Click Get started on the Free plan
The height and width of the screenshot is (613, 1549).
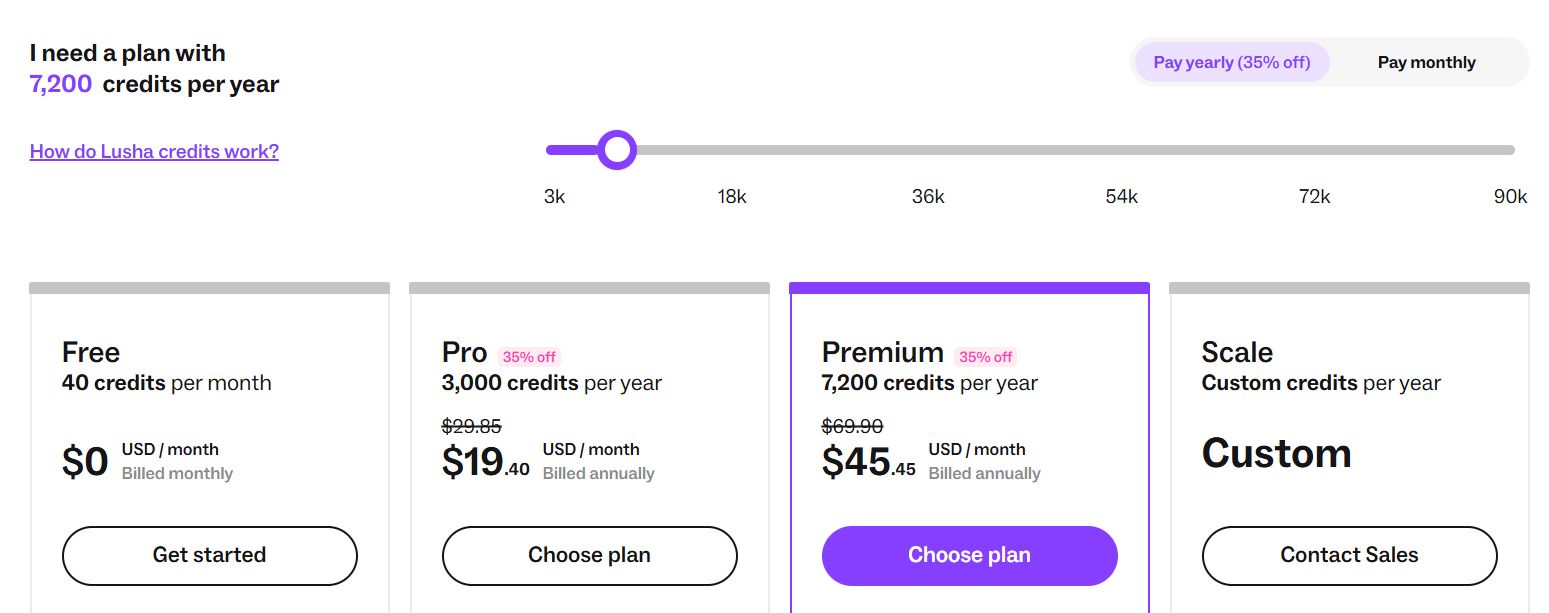[209, 555]
